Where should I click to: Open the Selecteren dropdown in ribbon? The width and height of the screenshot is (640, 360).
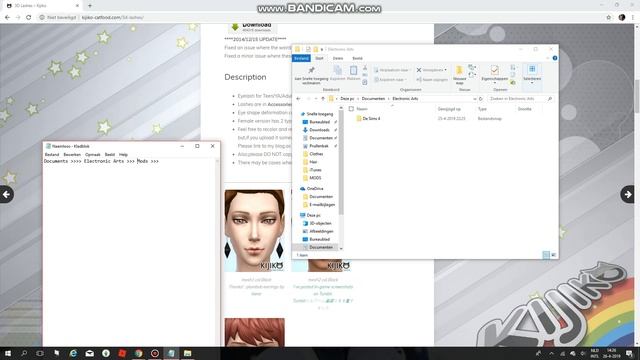tap(532, 83)
